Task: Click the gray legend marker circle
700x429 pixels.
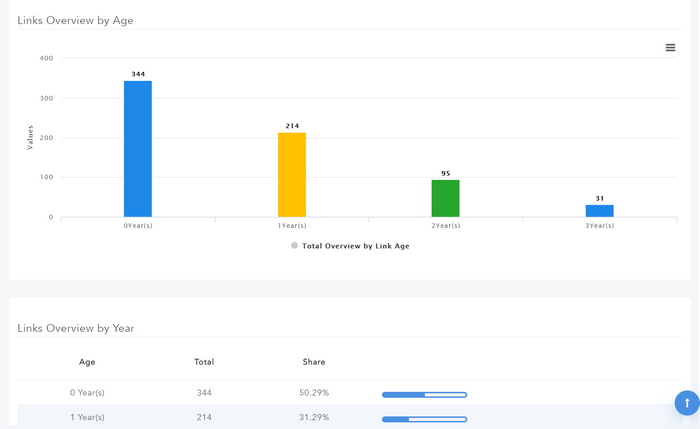Action: (294, 246)
